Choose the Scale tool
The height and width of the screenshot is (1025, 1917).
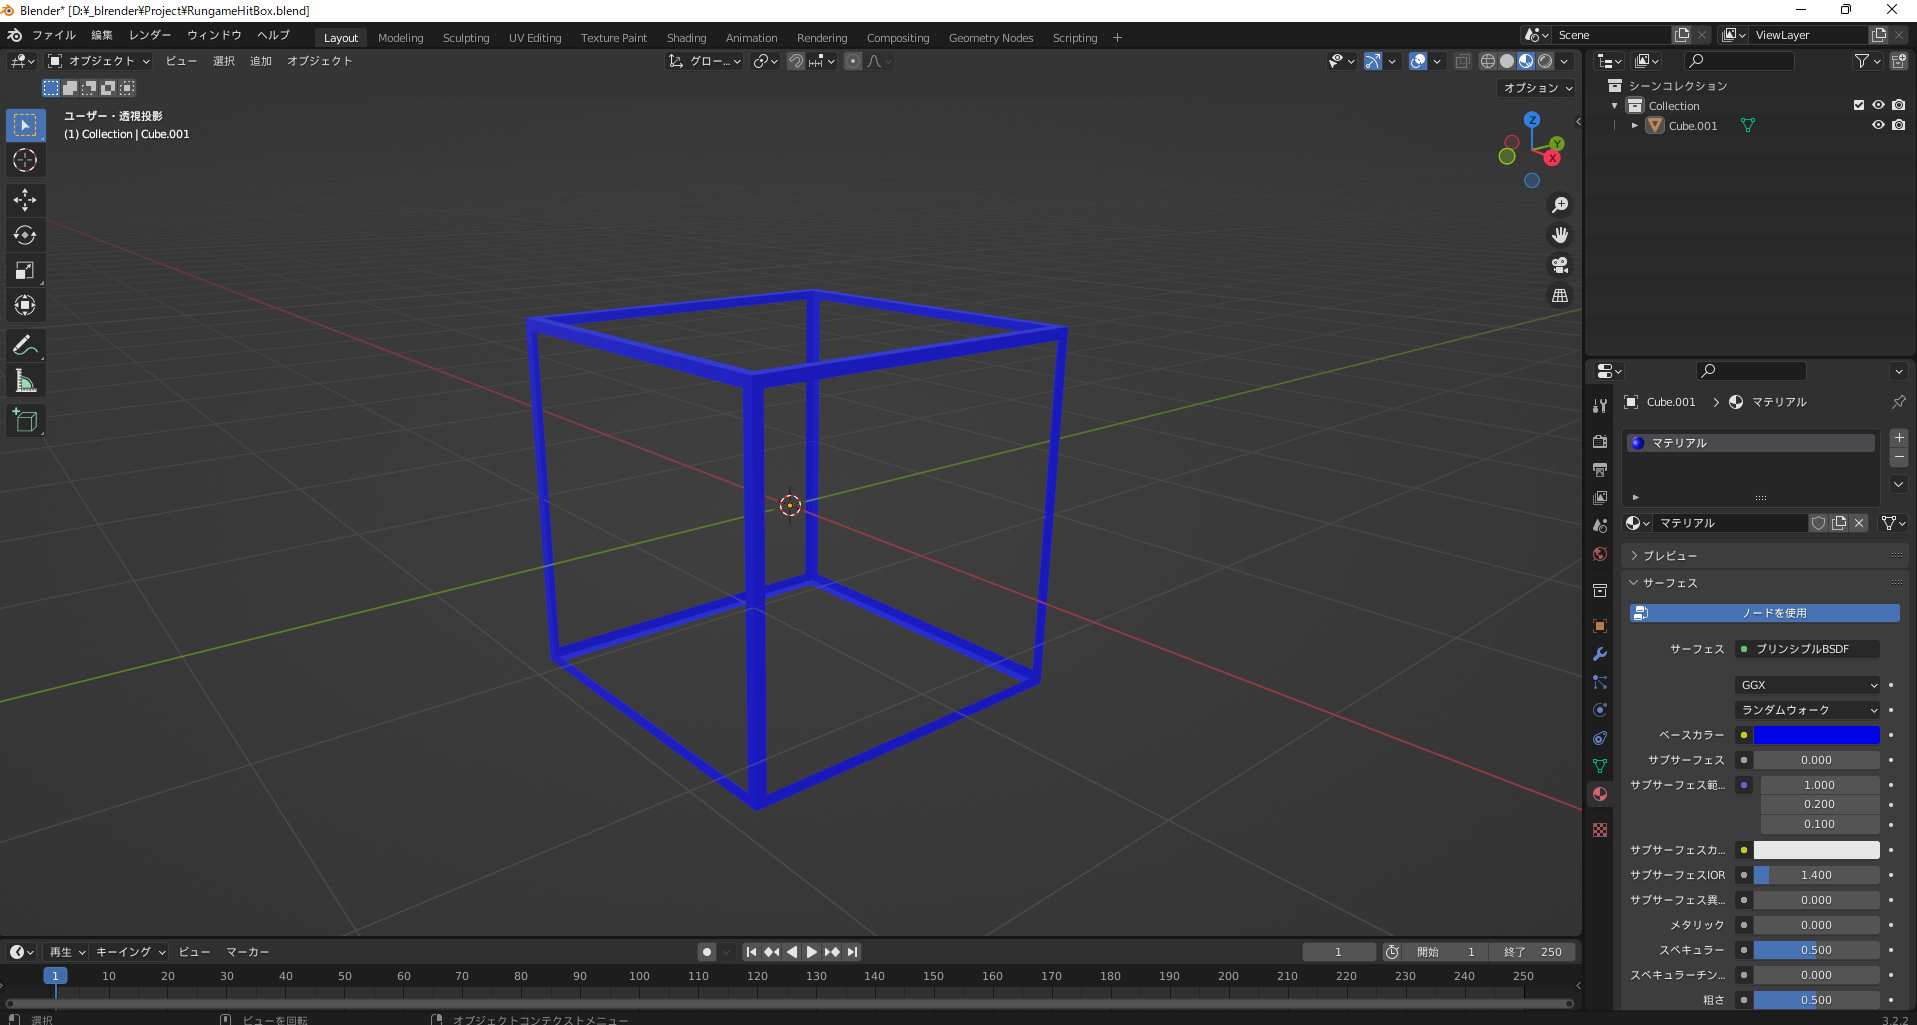tap(25, 270)
